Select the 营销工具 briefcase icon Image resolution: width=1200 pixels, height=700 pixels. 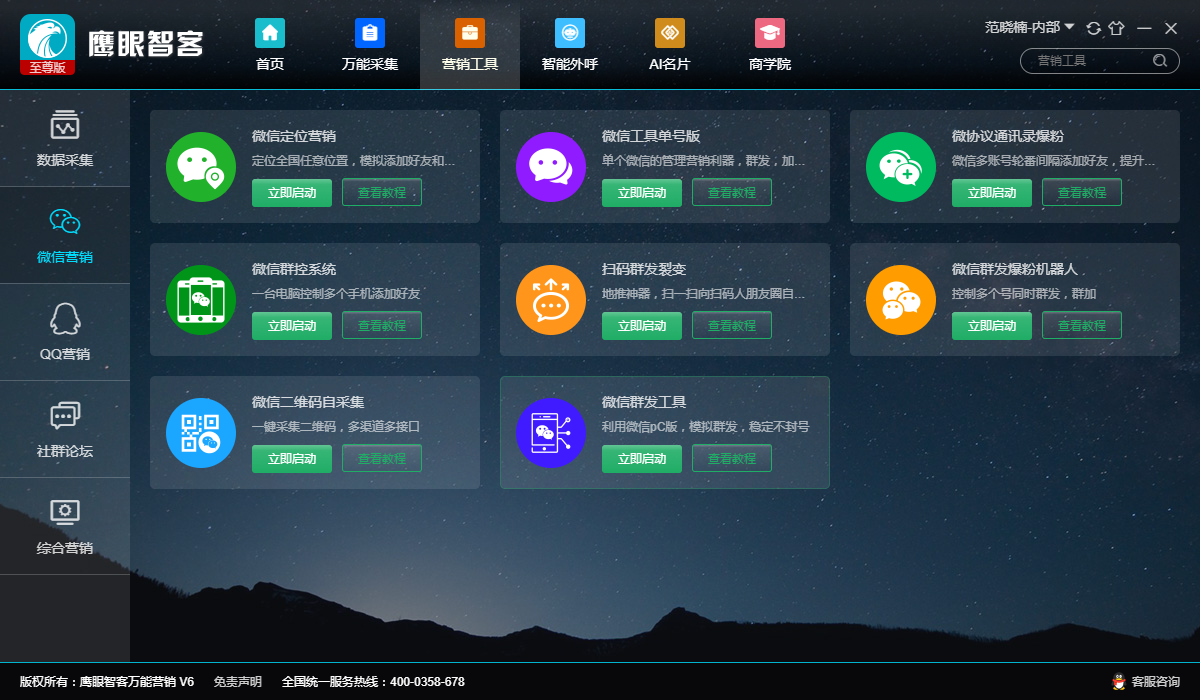pyautogui.click(x=470, y=33)
